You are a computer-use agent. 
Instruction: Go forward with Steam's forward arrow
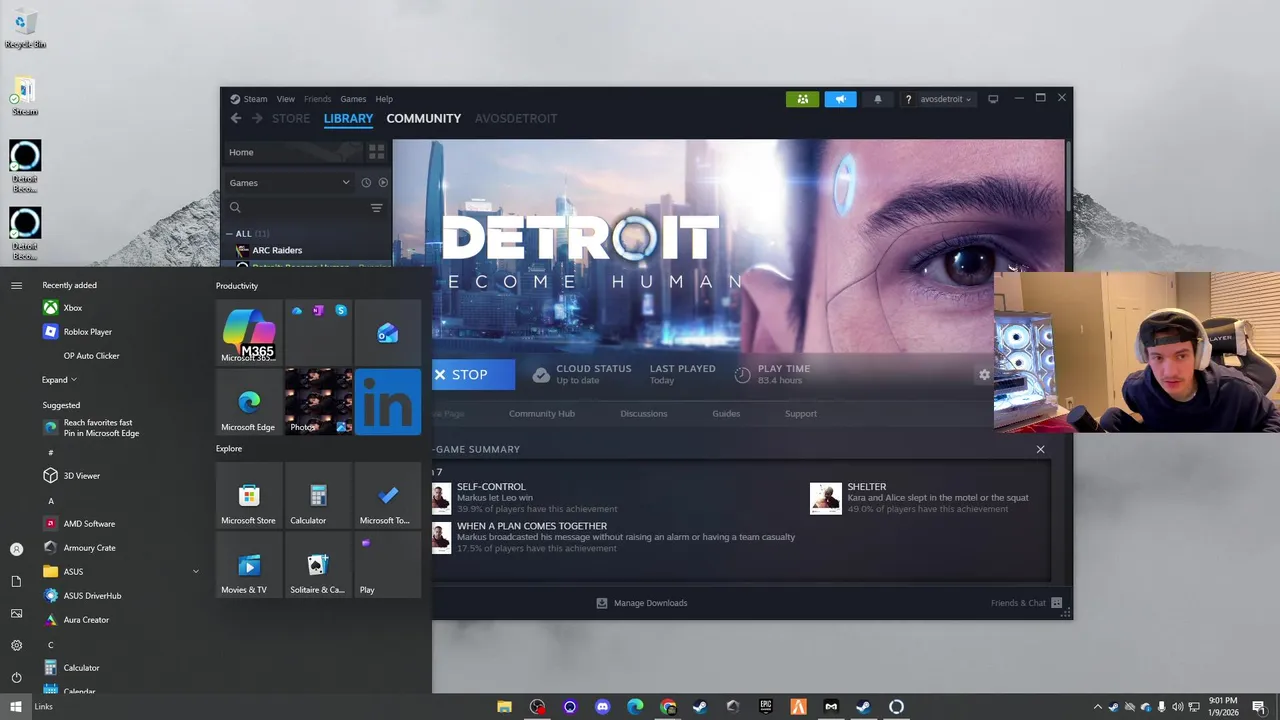coord(257,118)
